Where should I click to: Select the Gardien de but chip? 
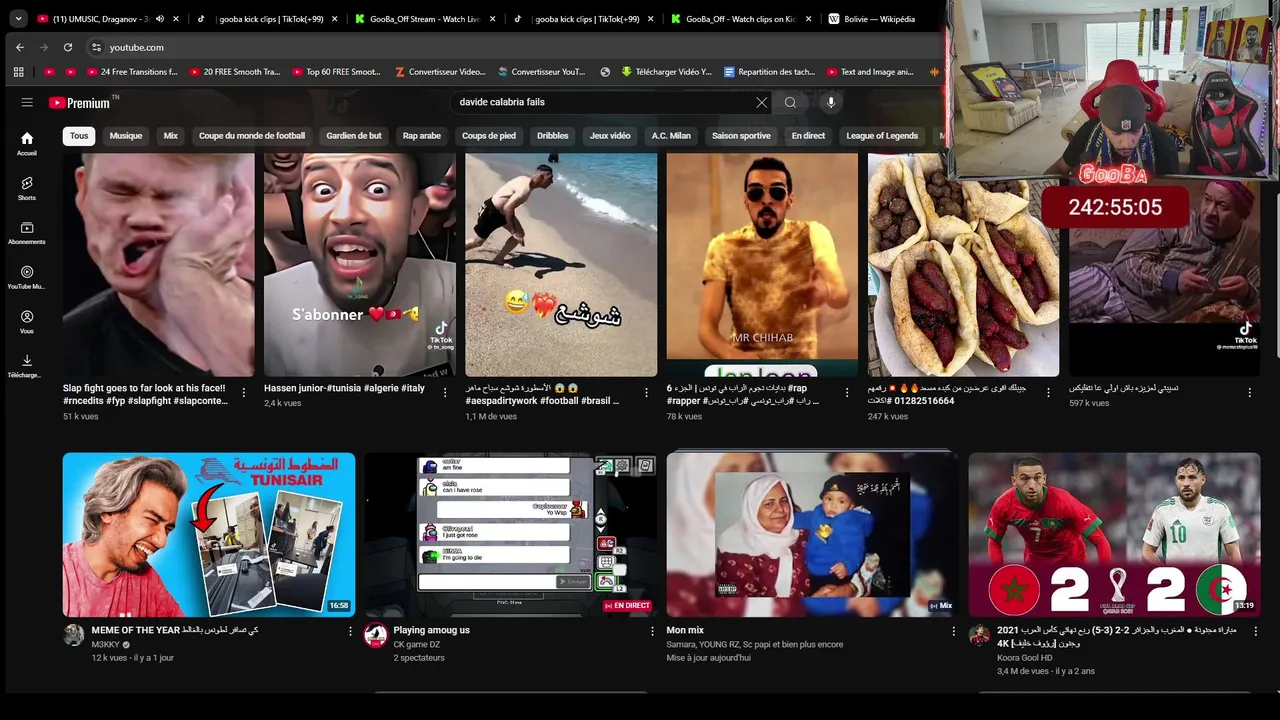pos(354,136)
